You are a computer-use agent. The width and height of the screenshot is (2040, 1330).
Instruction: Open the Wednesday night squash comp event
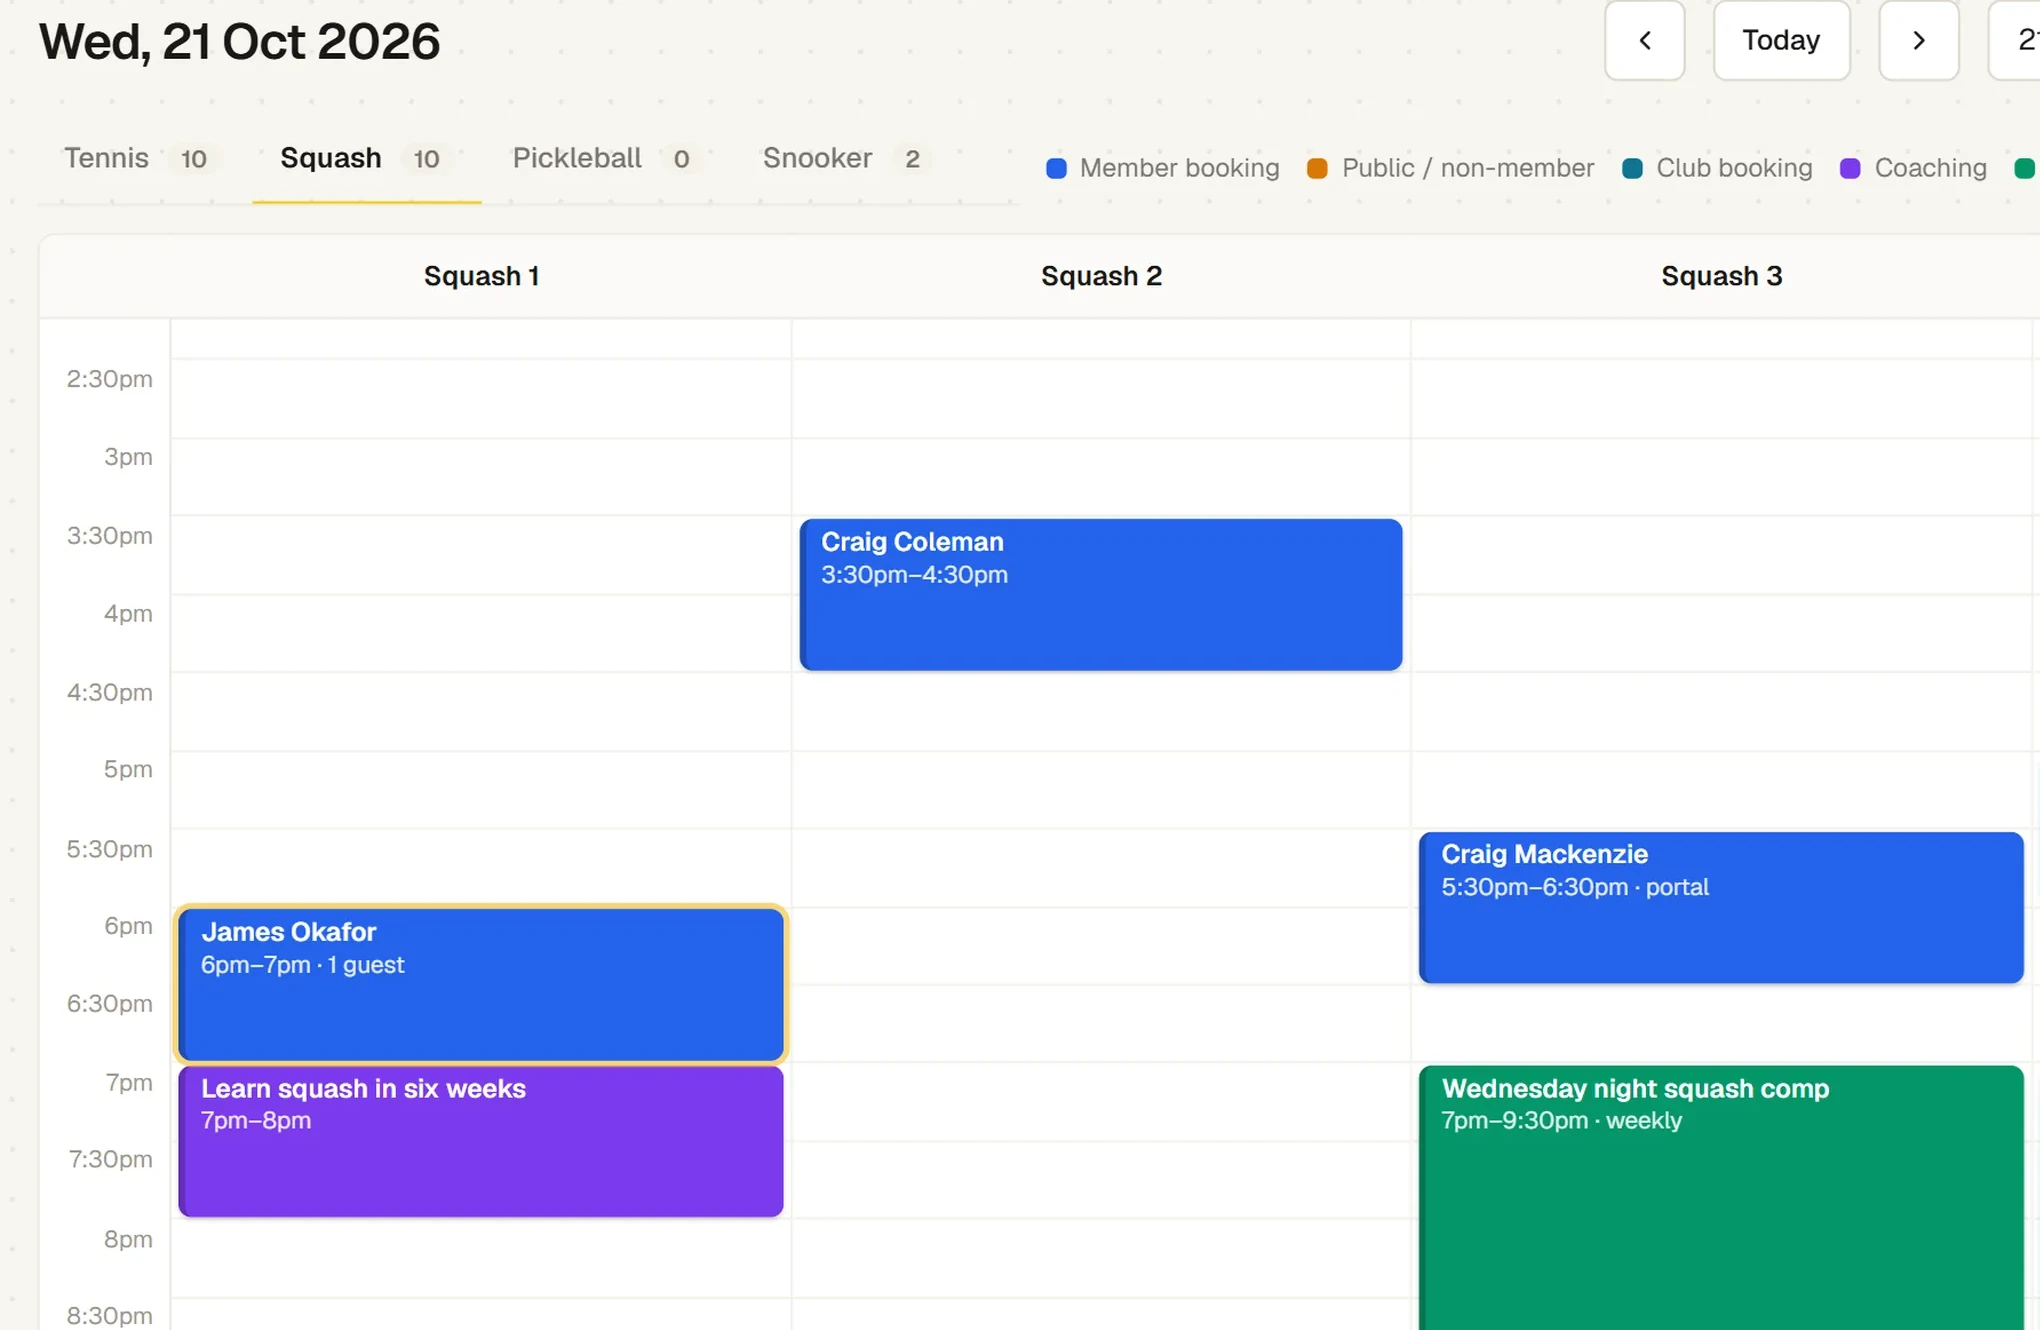pyautogui.click(x=1721, y=1198)
